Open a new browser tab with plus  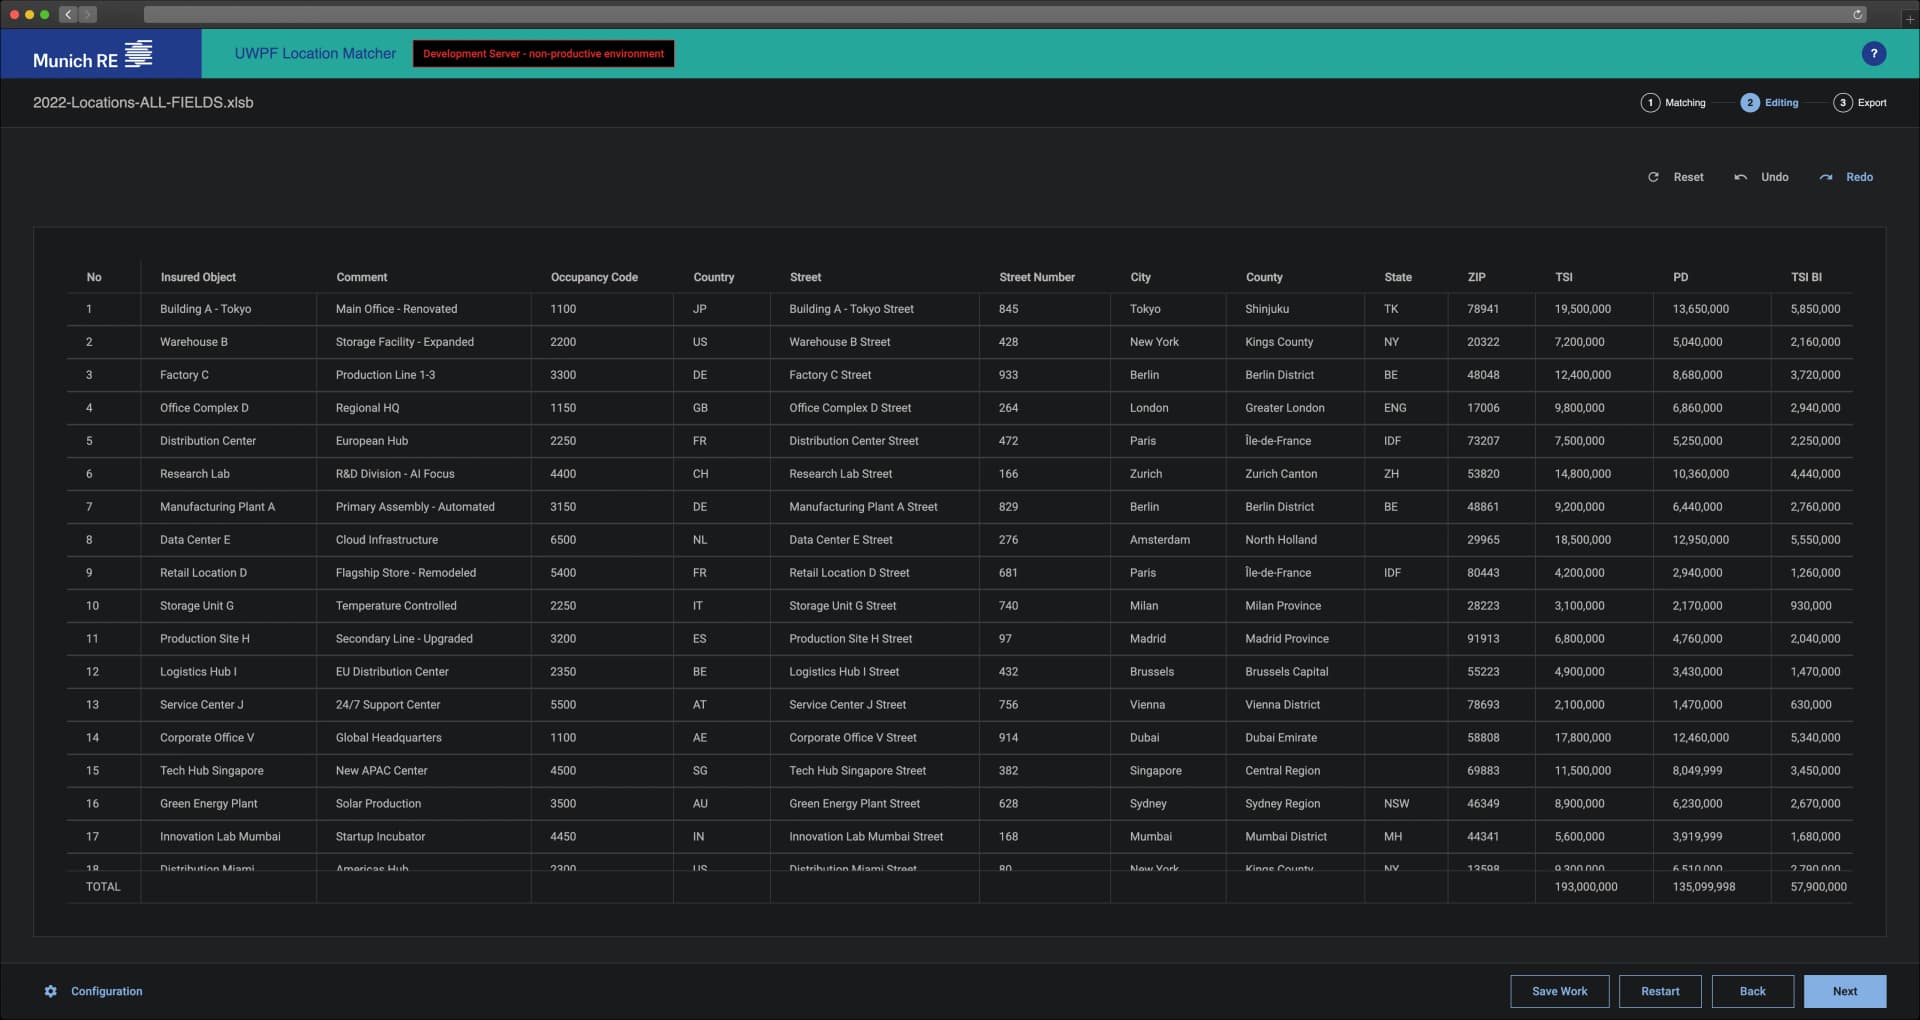[1909, 19]
